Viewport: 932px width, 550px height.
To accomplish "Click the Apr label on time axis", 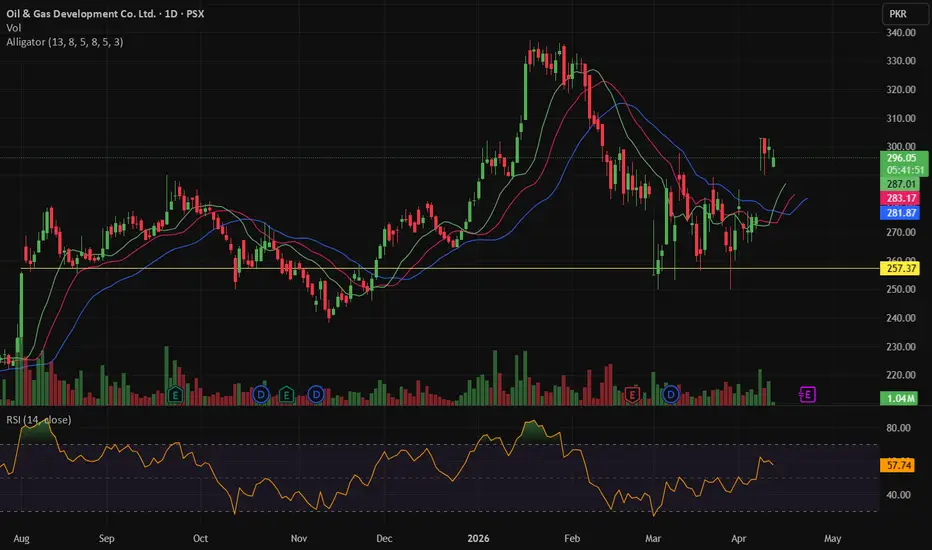I will pos(738,539).
